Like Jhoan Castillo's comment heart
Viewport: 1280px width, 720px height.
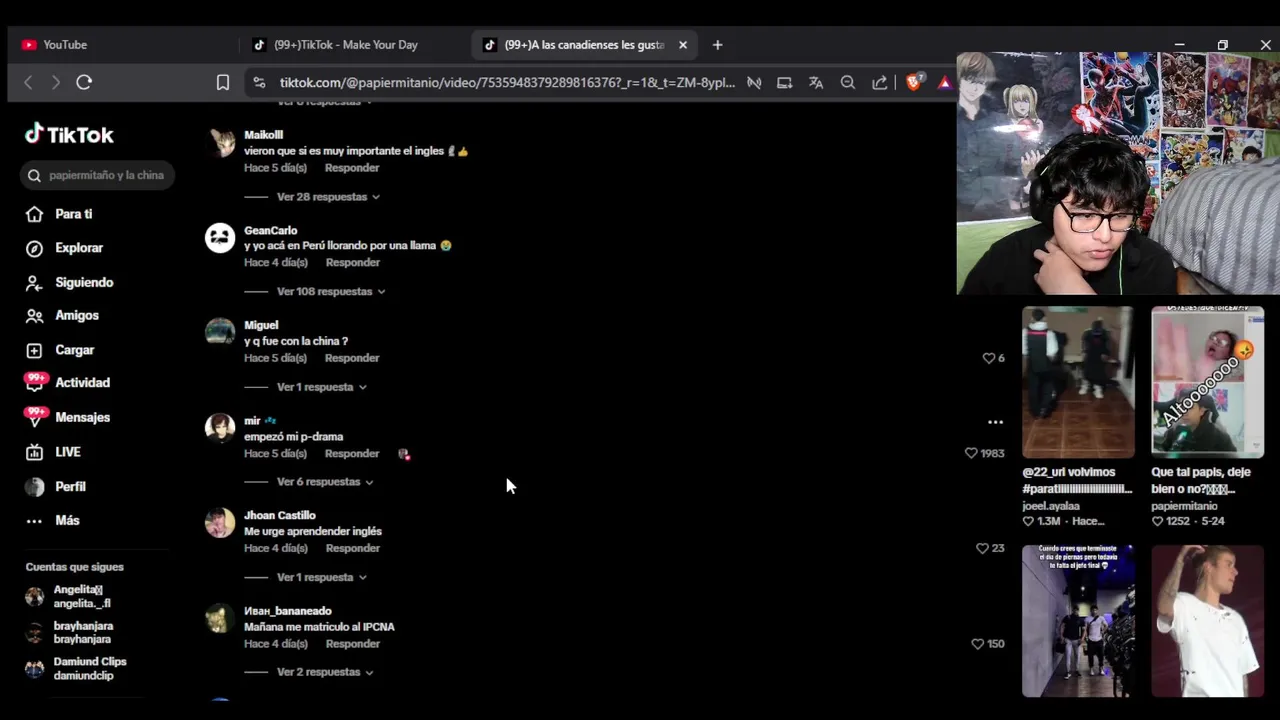[982, 548]
